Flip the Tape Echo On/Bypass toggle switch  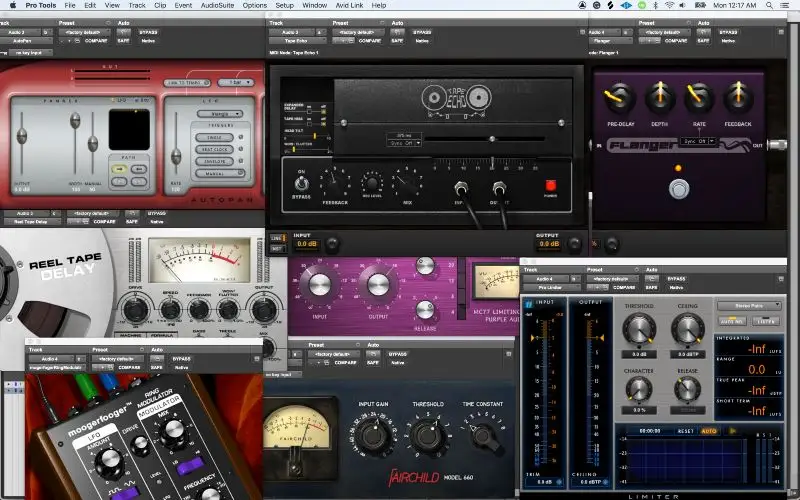click(301, 183)
